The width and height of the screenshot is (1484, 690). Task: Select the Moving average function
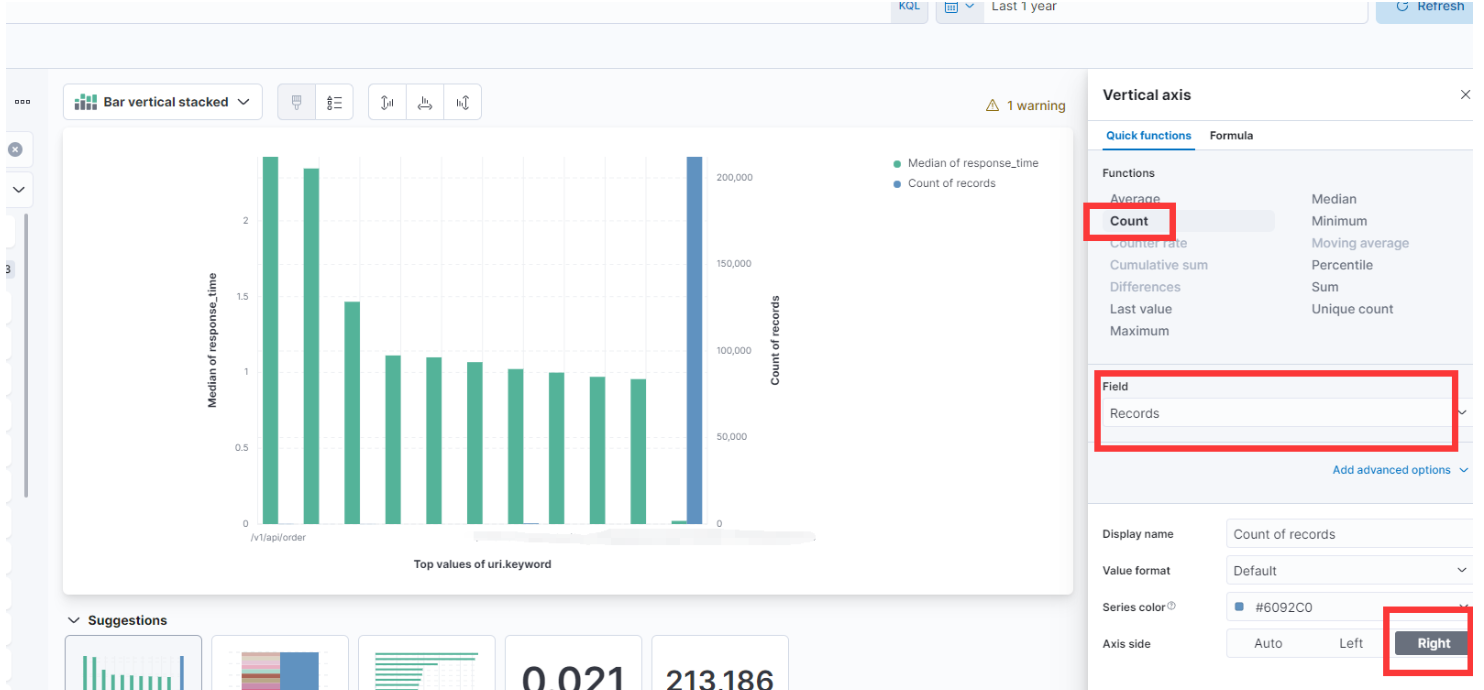1360,243
